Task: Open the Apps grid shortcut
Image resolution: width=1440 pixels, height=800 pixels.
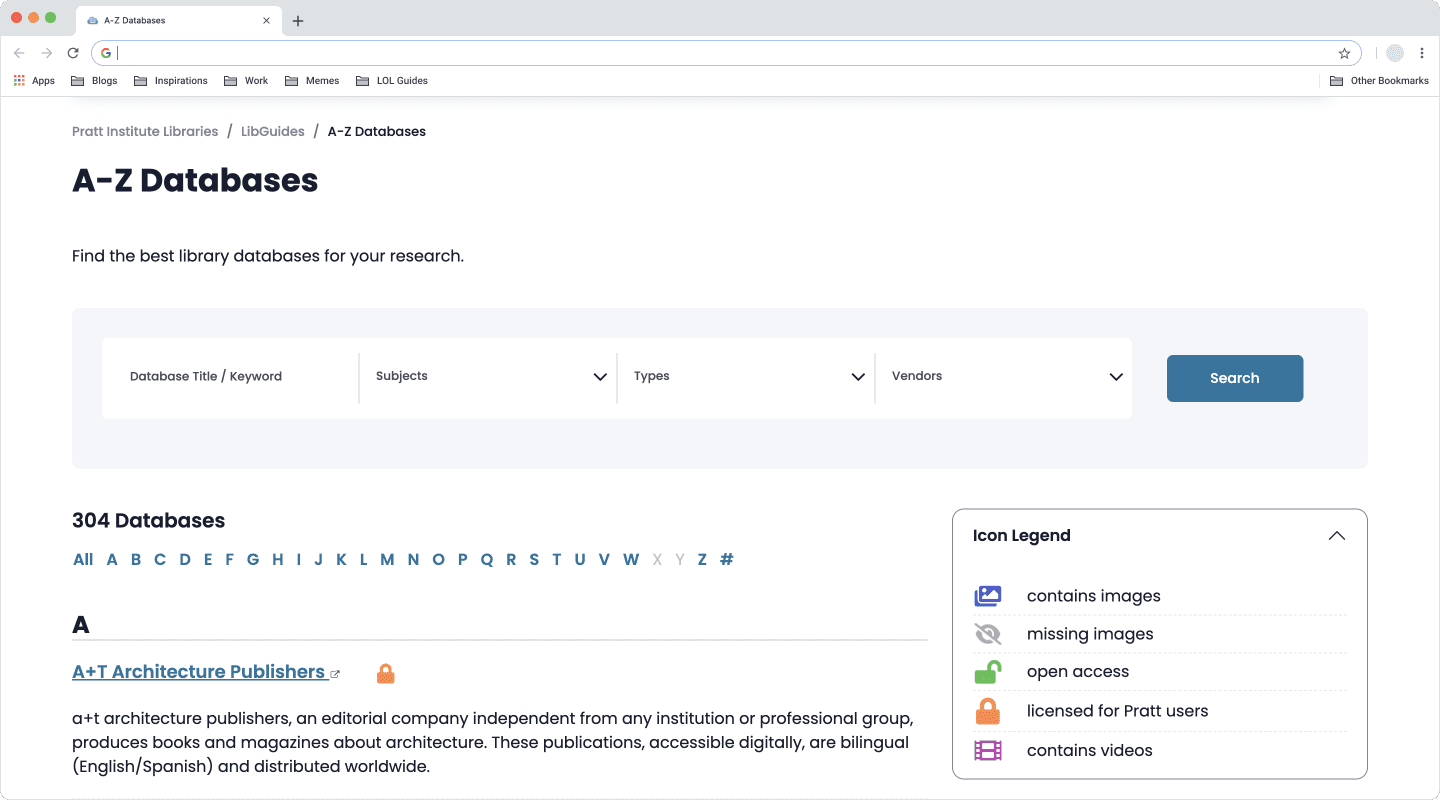Action: pos(34,81)
